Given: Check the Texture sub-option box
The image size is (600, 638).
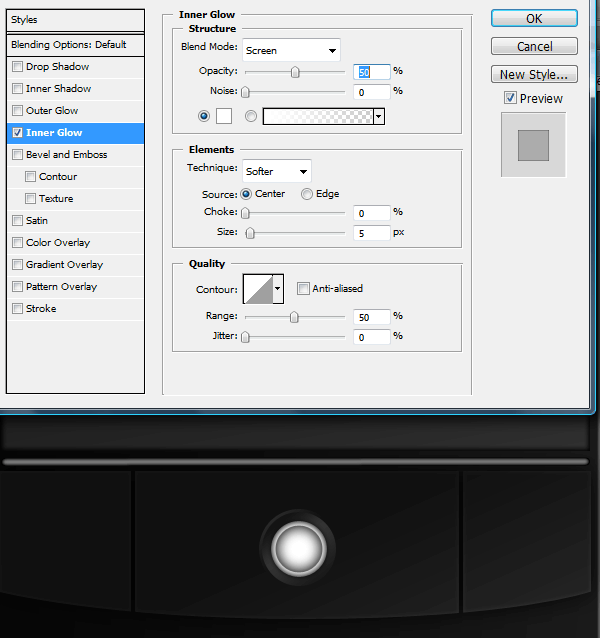Looking at the screenshot, I should click(31, 198).
